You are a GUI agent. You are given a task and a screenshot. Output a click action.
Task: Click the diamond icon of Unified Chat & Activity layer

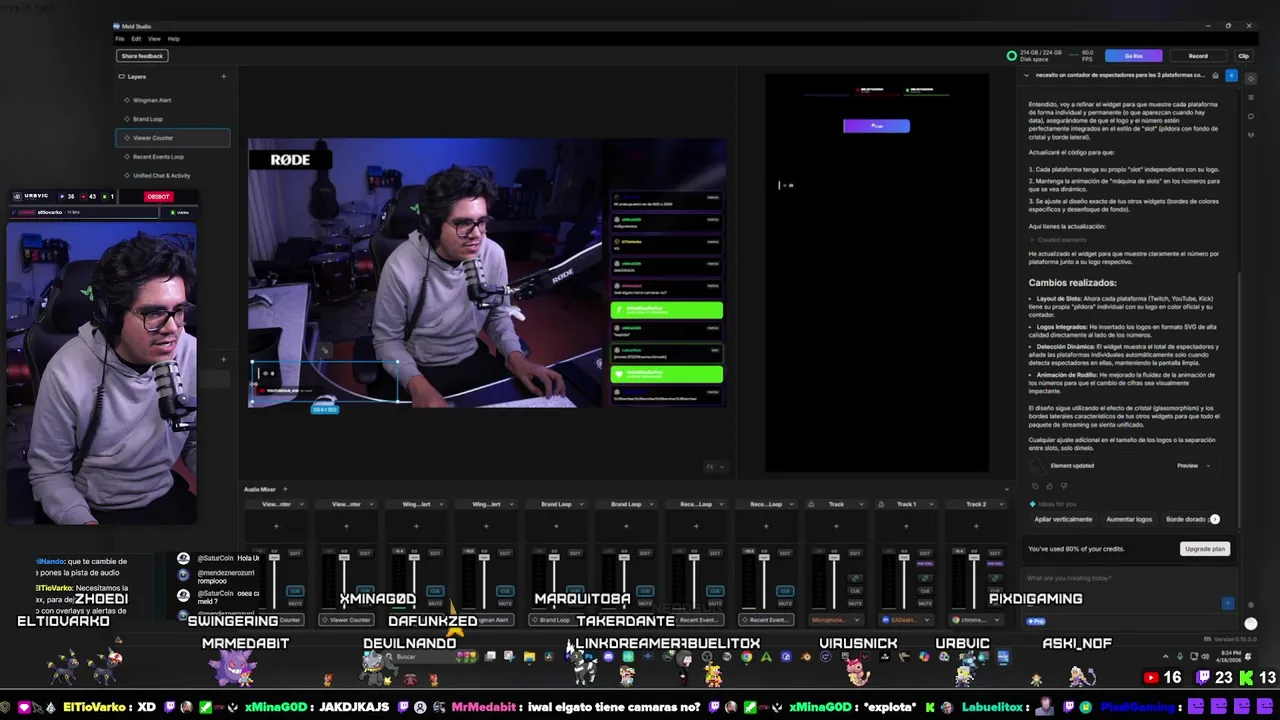pos(127,176)
